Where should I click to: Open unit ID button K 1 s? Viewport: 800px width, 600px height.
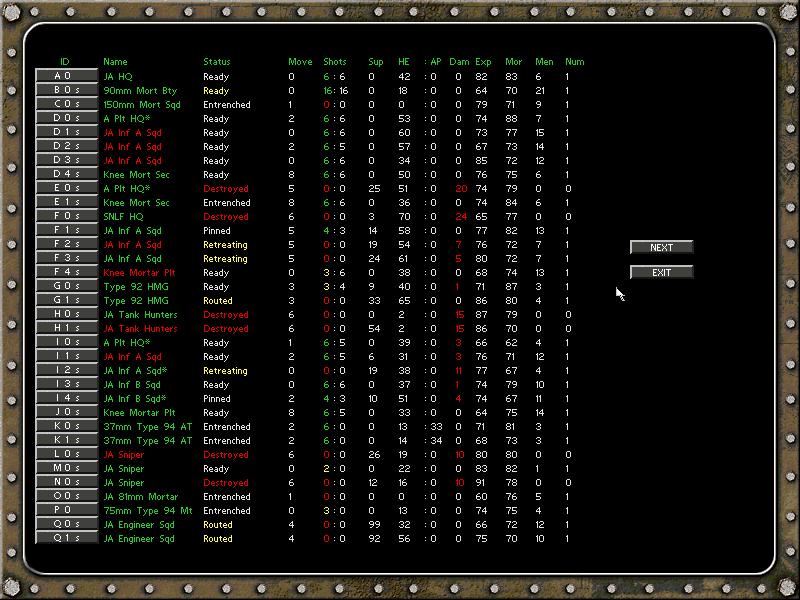(x=66, y=440)
